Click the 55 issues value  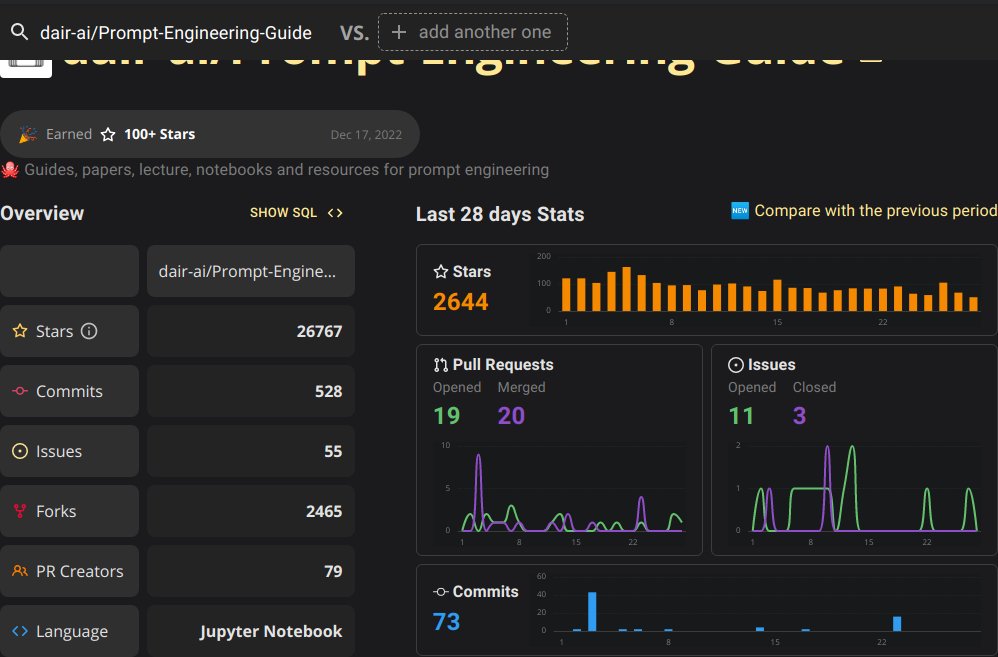click(333, 451)
